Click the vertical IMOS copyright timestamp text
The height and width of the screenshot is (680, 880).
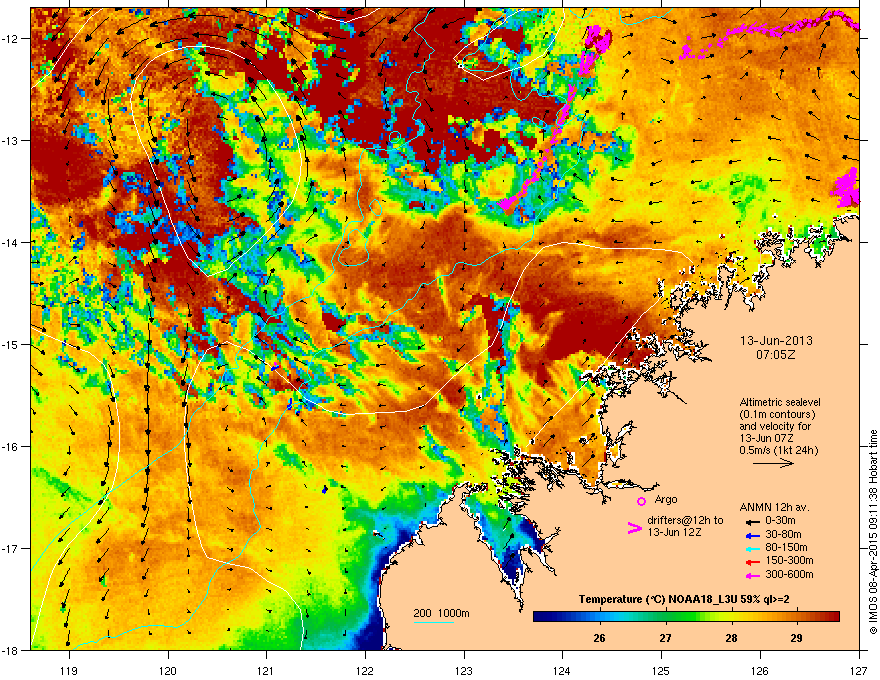[x=873, y=532]
